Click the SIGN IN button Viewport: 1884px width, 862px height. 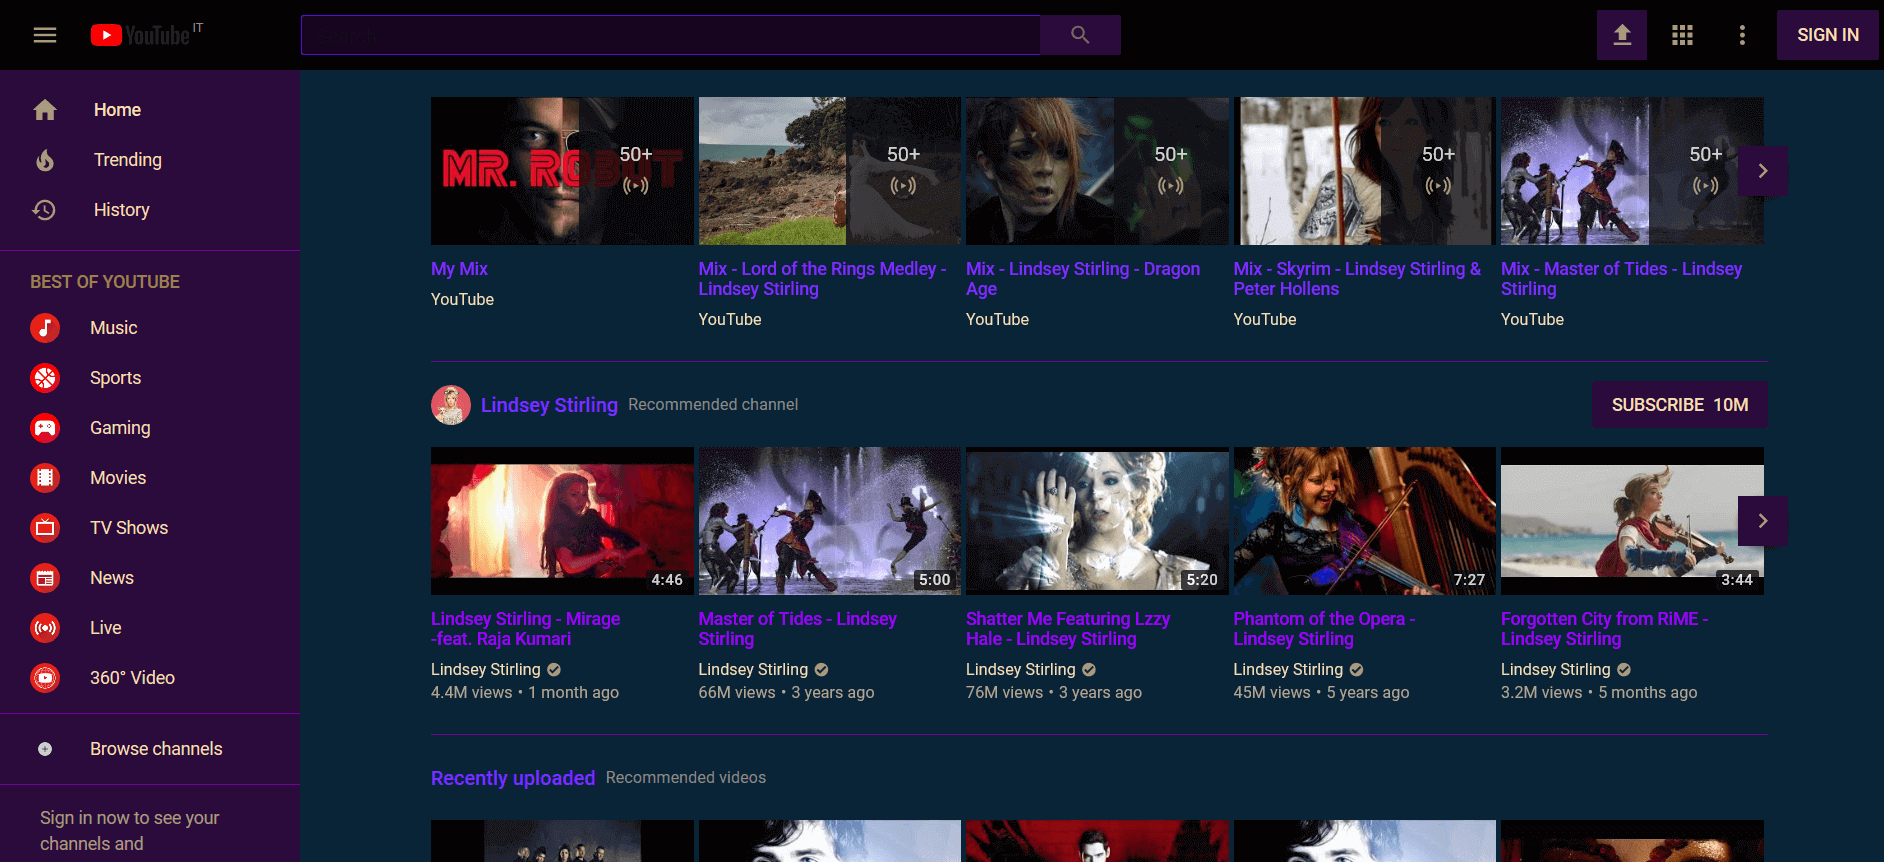pos(1827,35)
